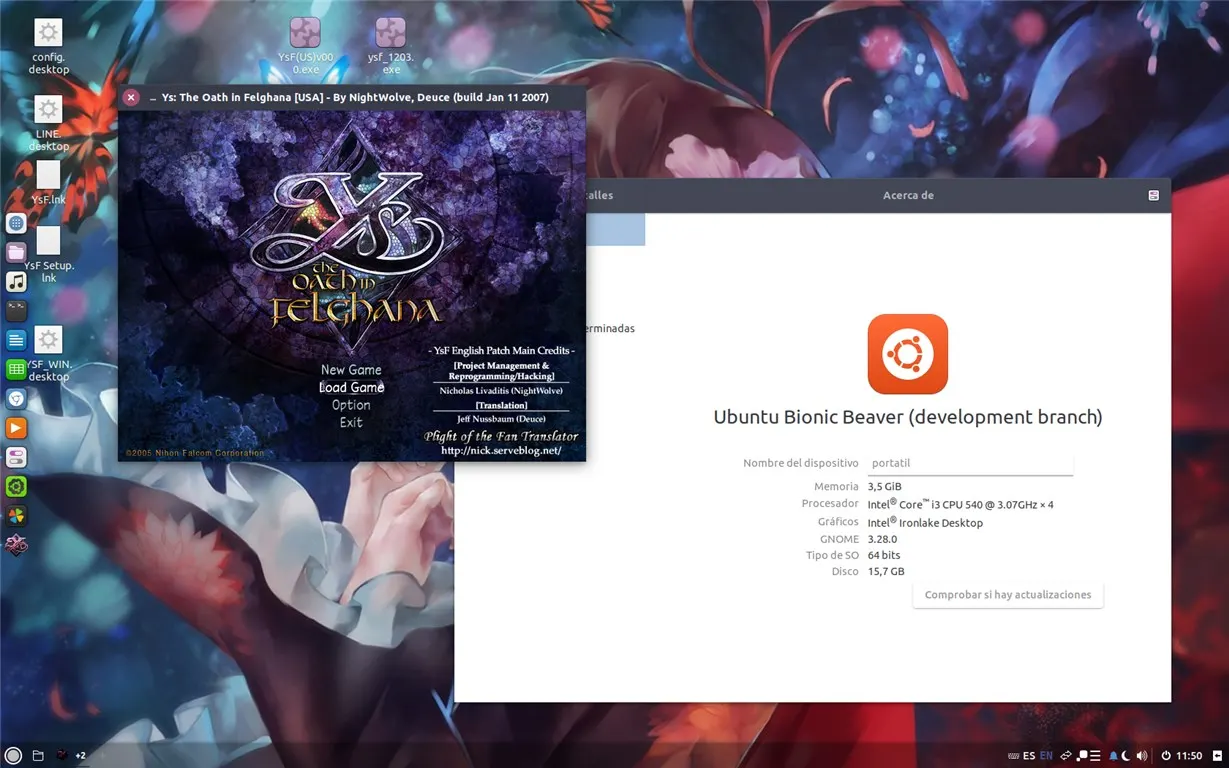Click the Ys game icon at the dock bottom
1229x768 pixels.
click(x=15, y=545)
